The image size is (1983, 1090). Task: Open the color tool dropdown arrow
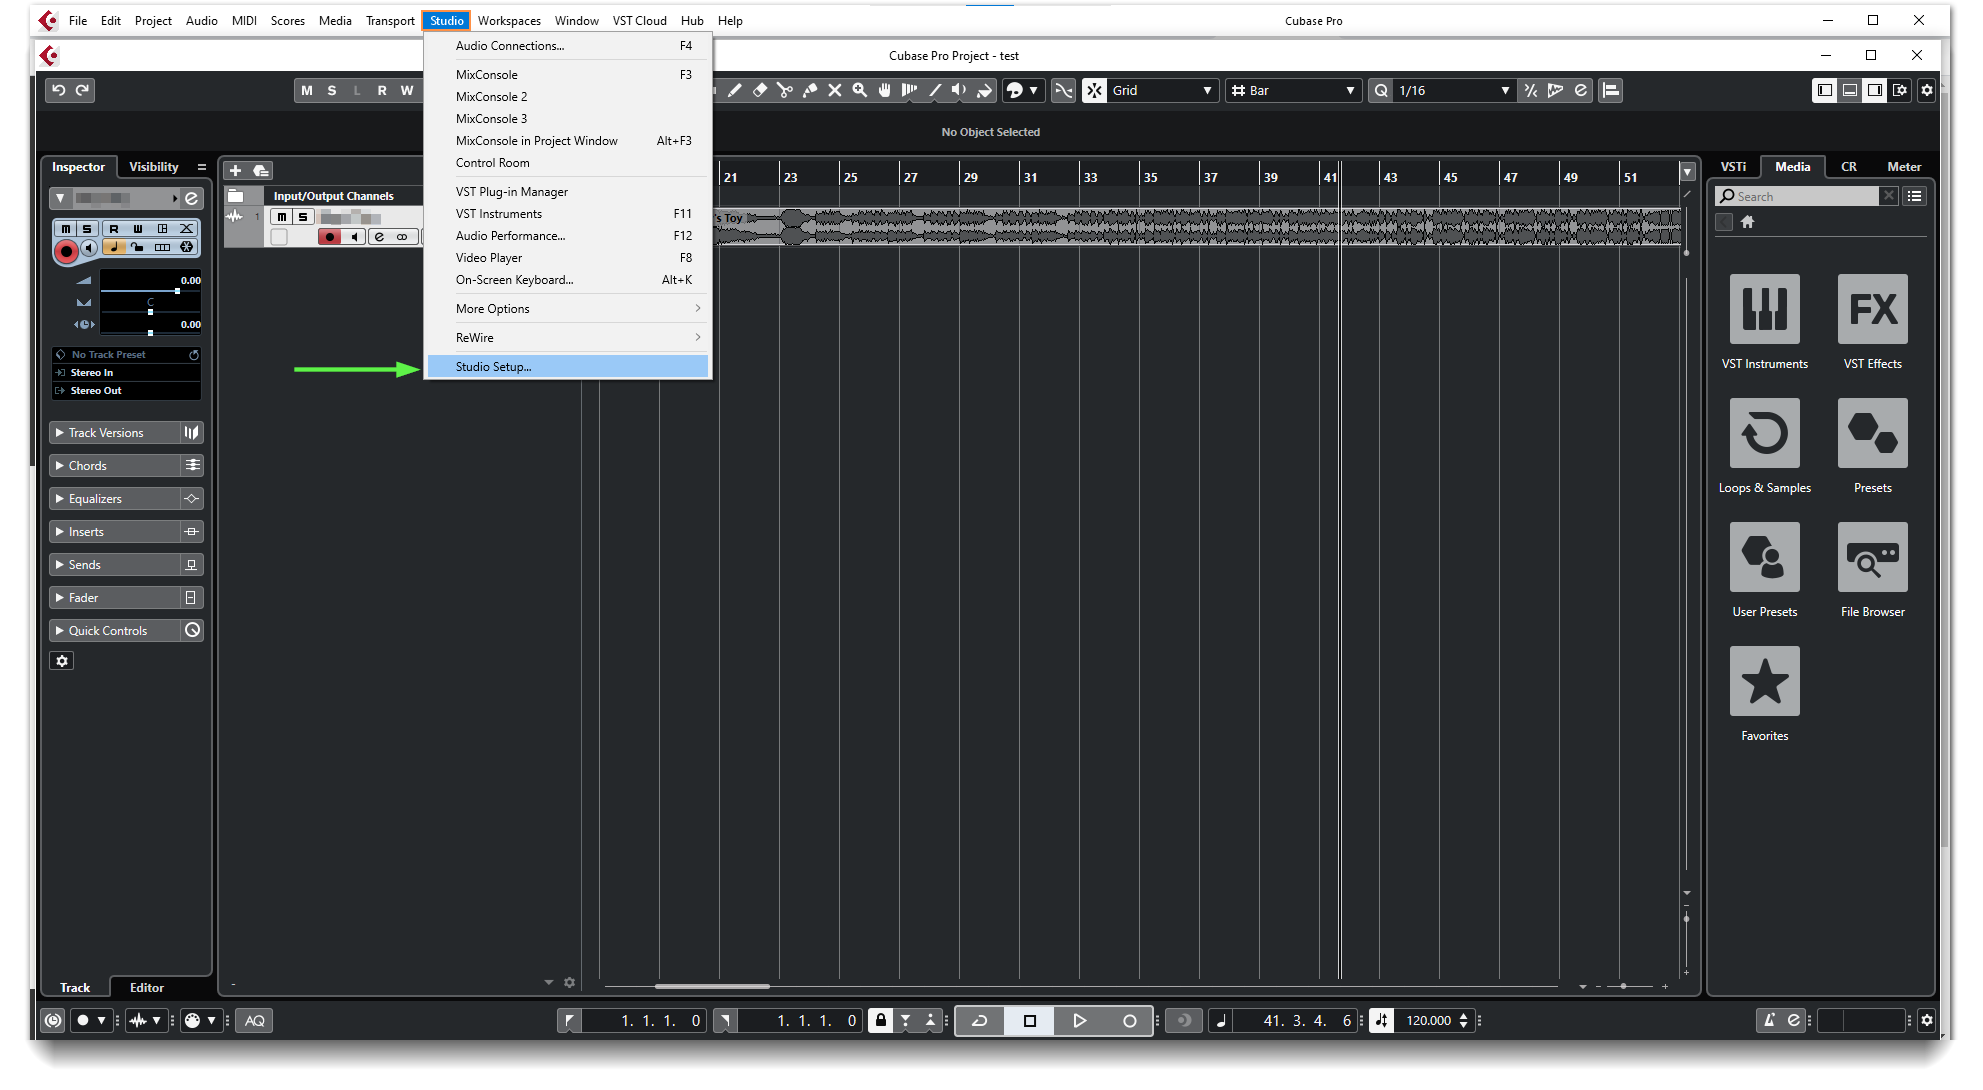(1033, 91)
